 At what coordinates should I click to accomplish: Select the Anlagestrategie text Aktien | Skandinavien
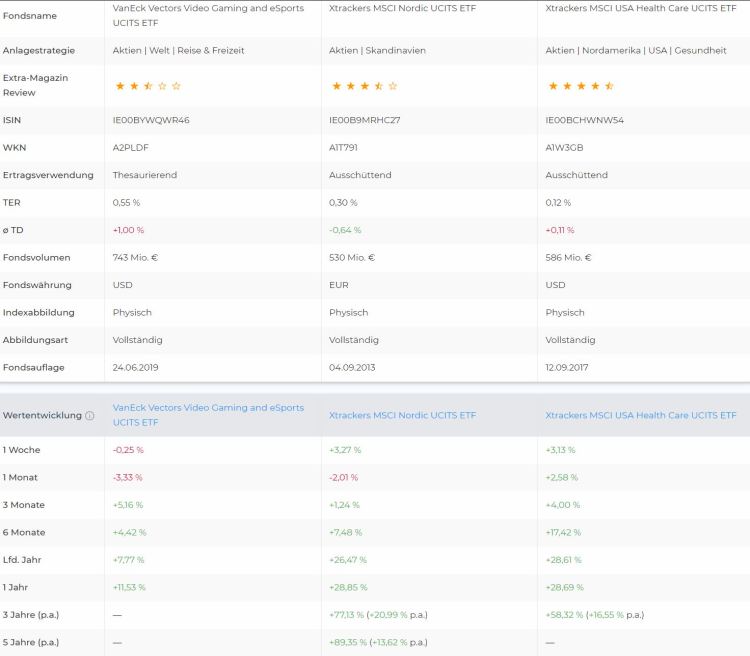point(377,50)
